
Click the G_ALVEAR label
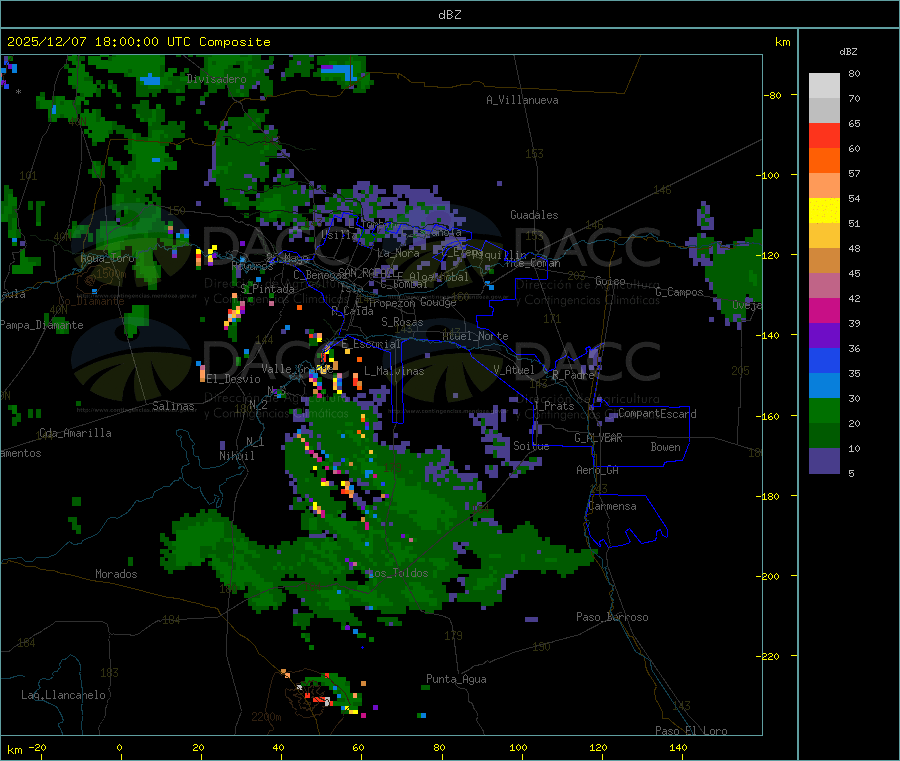tap(598, 438)
